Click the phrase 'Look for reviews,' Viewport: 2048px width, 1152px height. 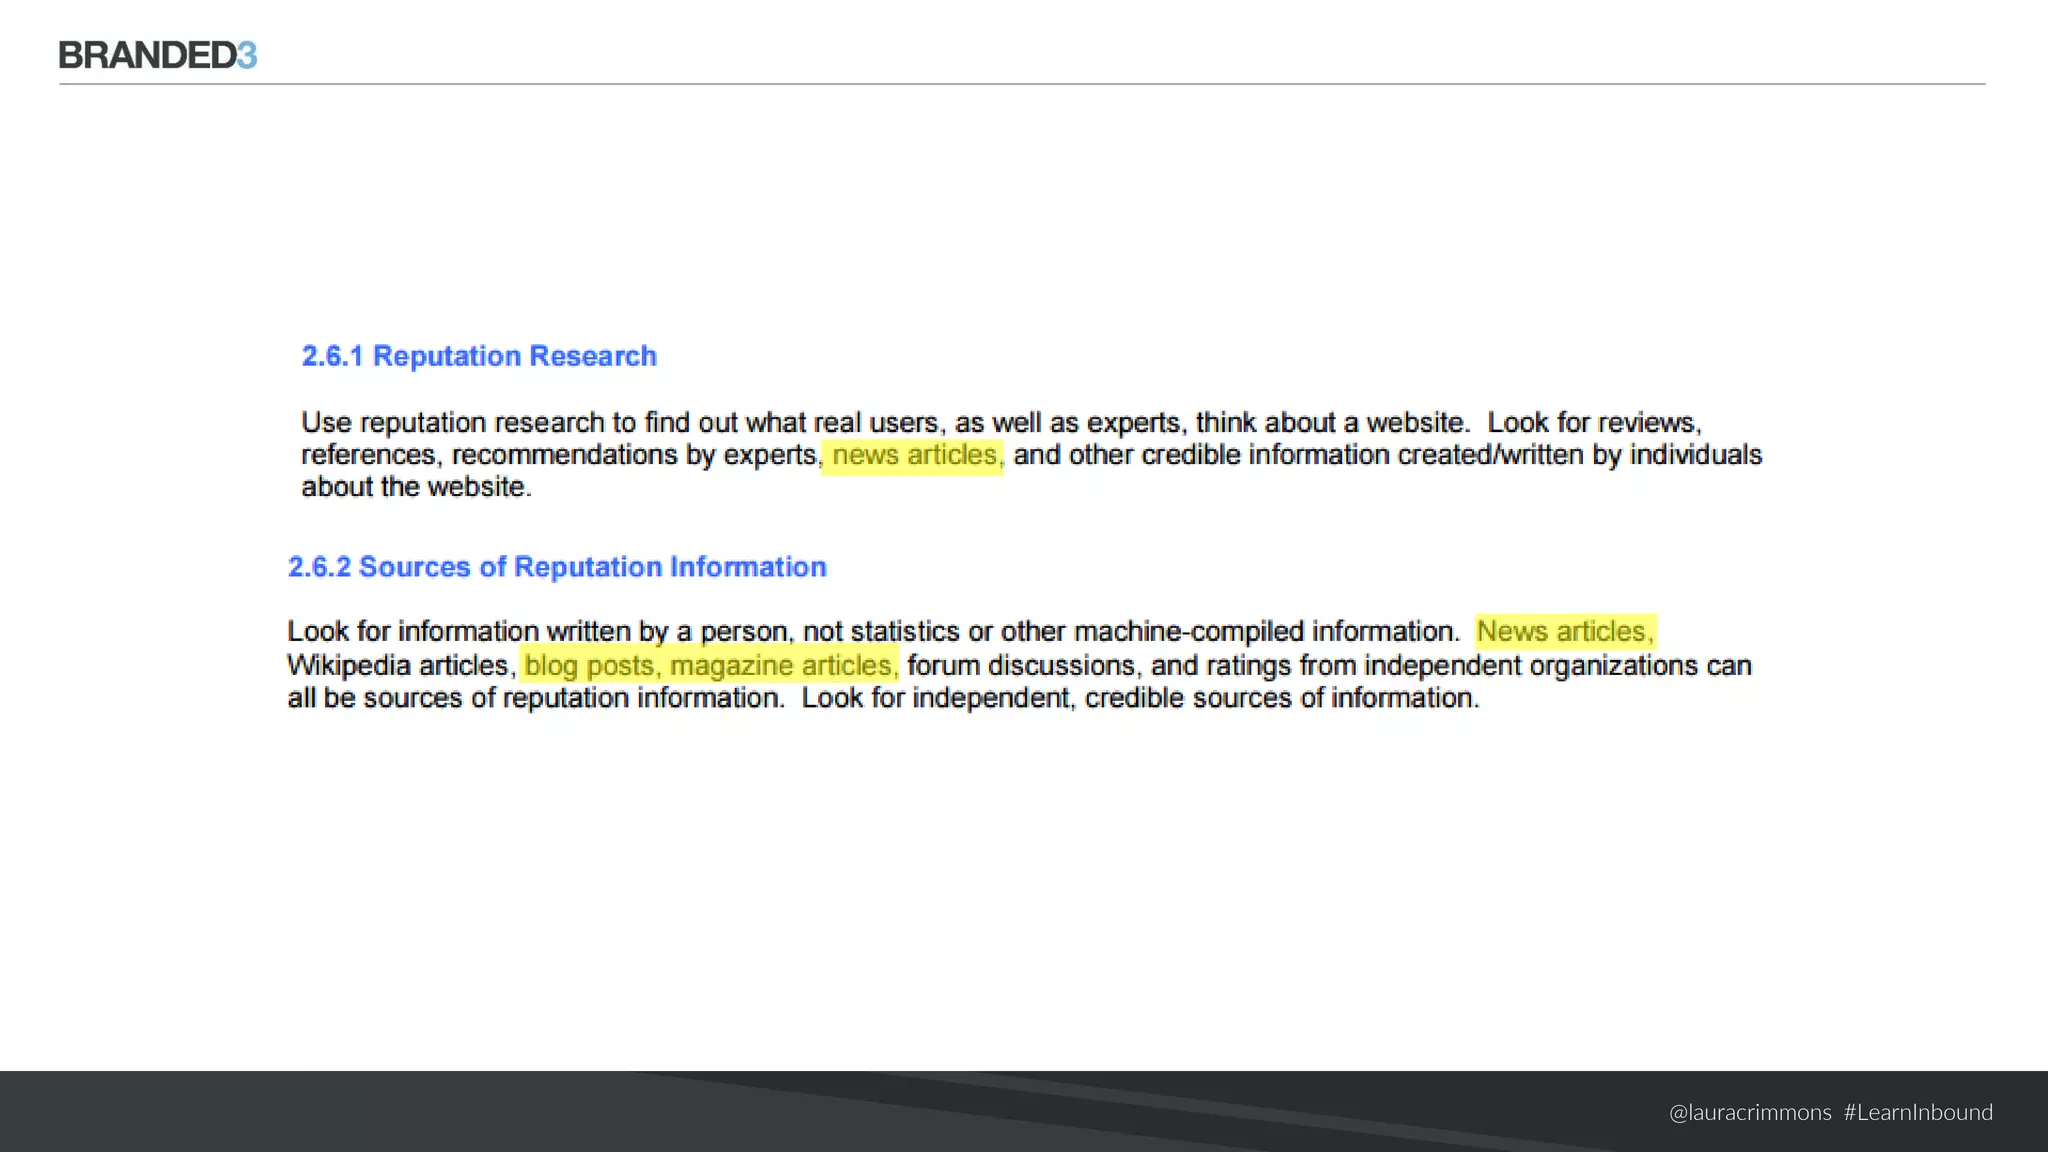(1594, 423)
